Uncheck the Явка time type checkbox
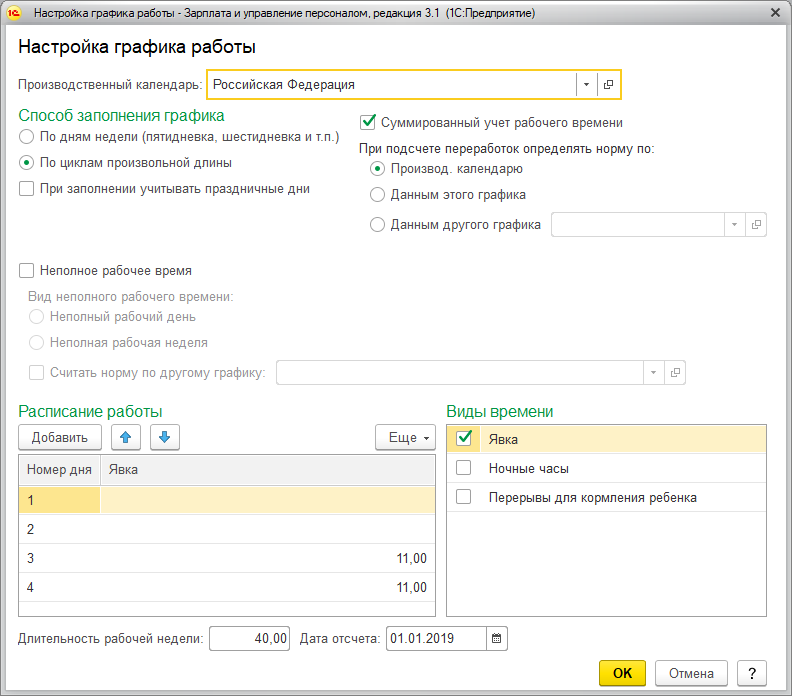 [464, 438]
